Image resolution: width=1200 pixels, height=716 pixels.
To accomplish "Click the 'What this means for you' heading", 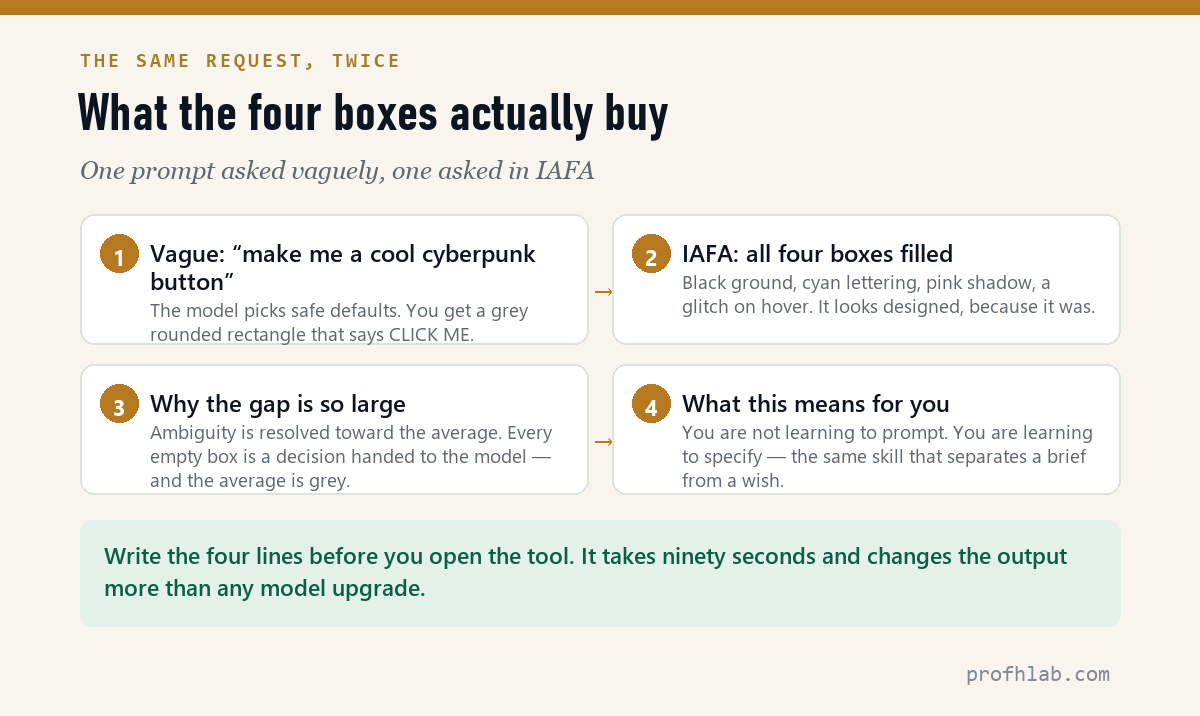I will pos(816,404).
